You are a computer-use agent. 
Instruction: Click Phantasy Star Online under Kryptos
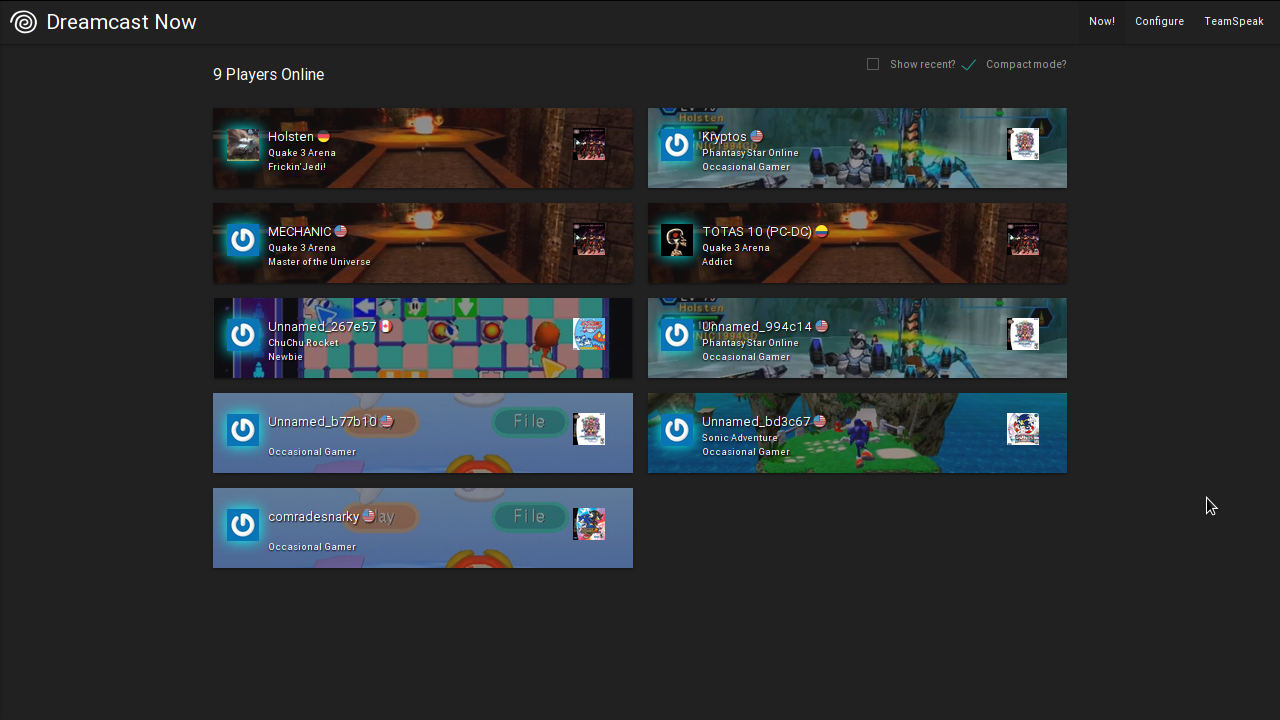(x=750, y=153)
